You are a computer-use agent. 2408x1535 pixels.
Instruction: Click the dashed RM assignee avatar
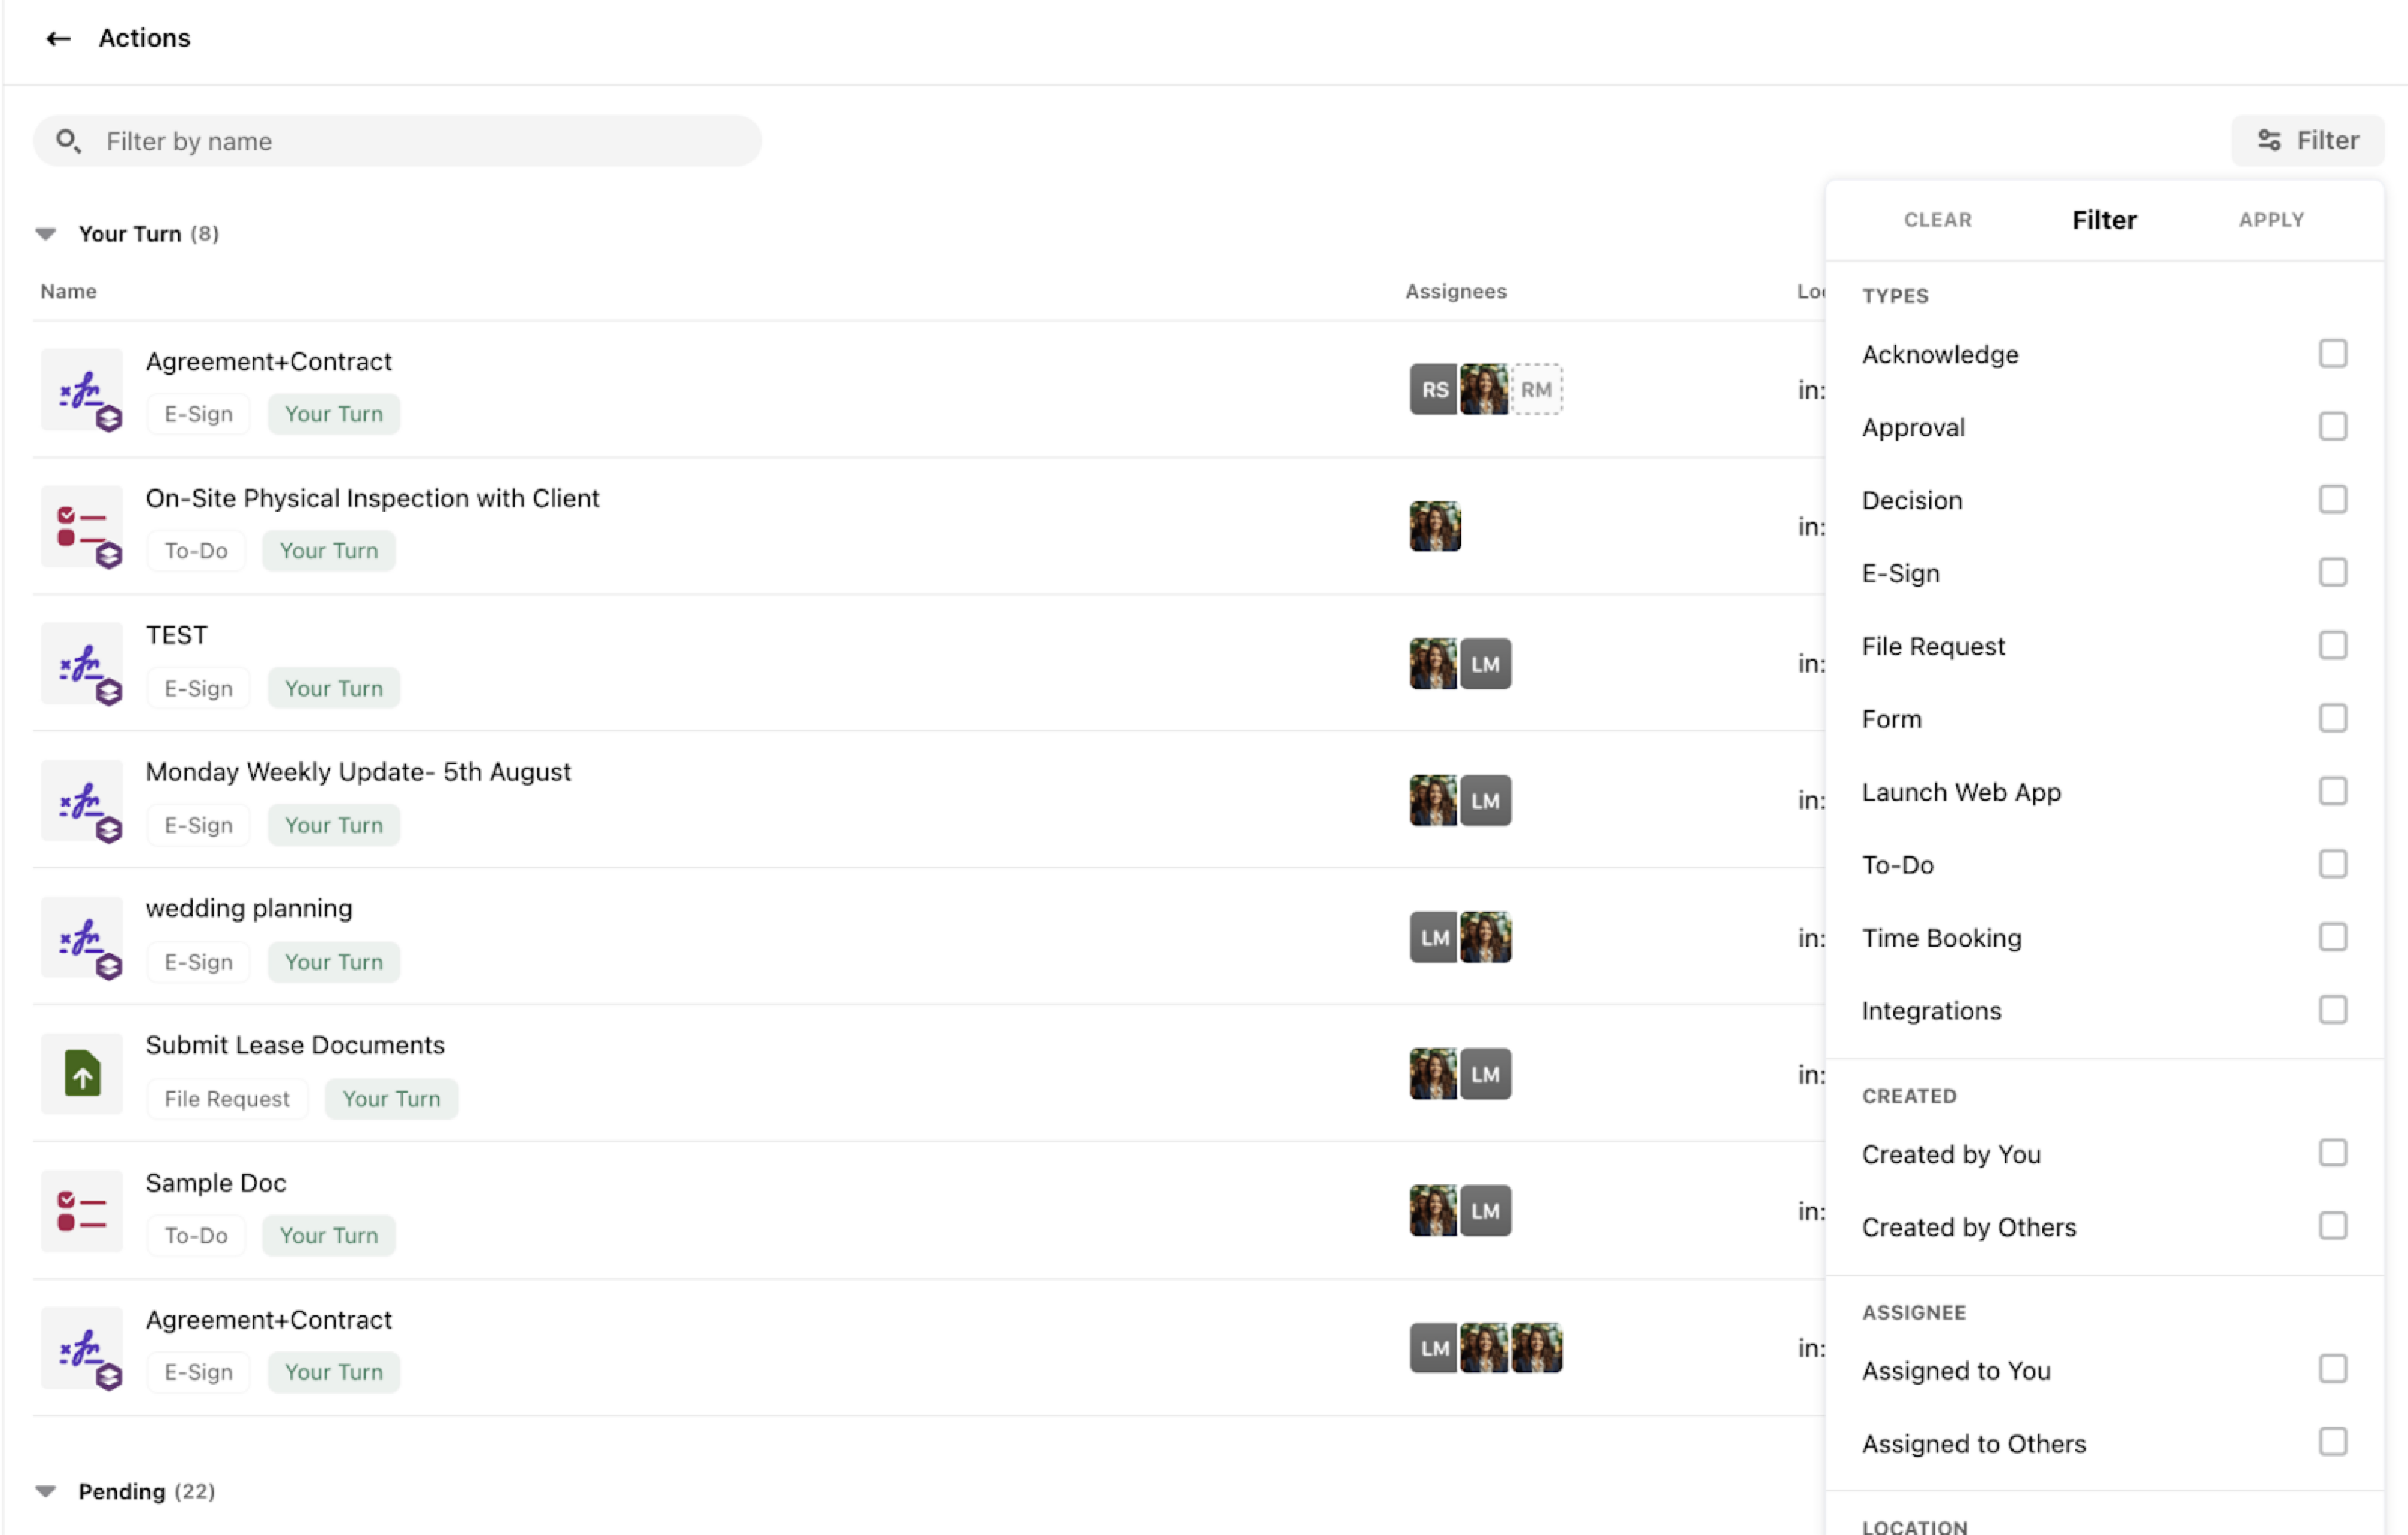pos(1536,389)
